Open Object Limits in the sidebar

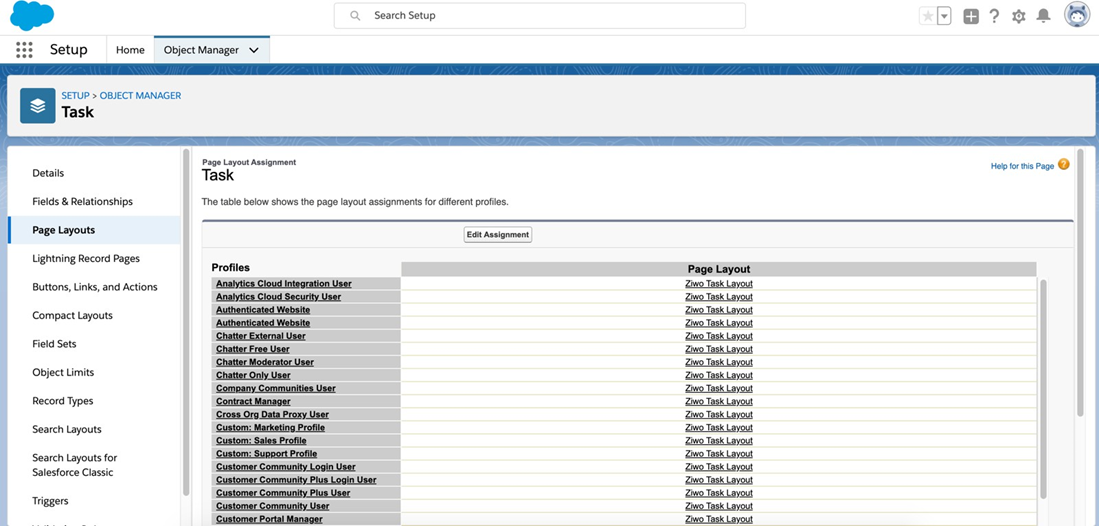point(63,372)
